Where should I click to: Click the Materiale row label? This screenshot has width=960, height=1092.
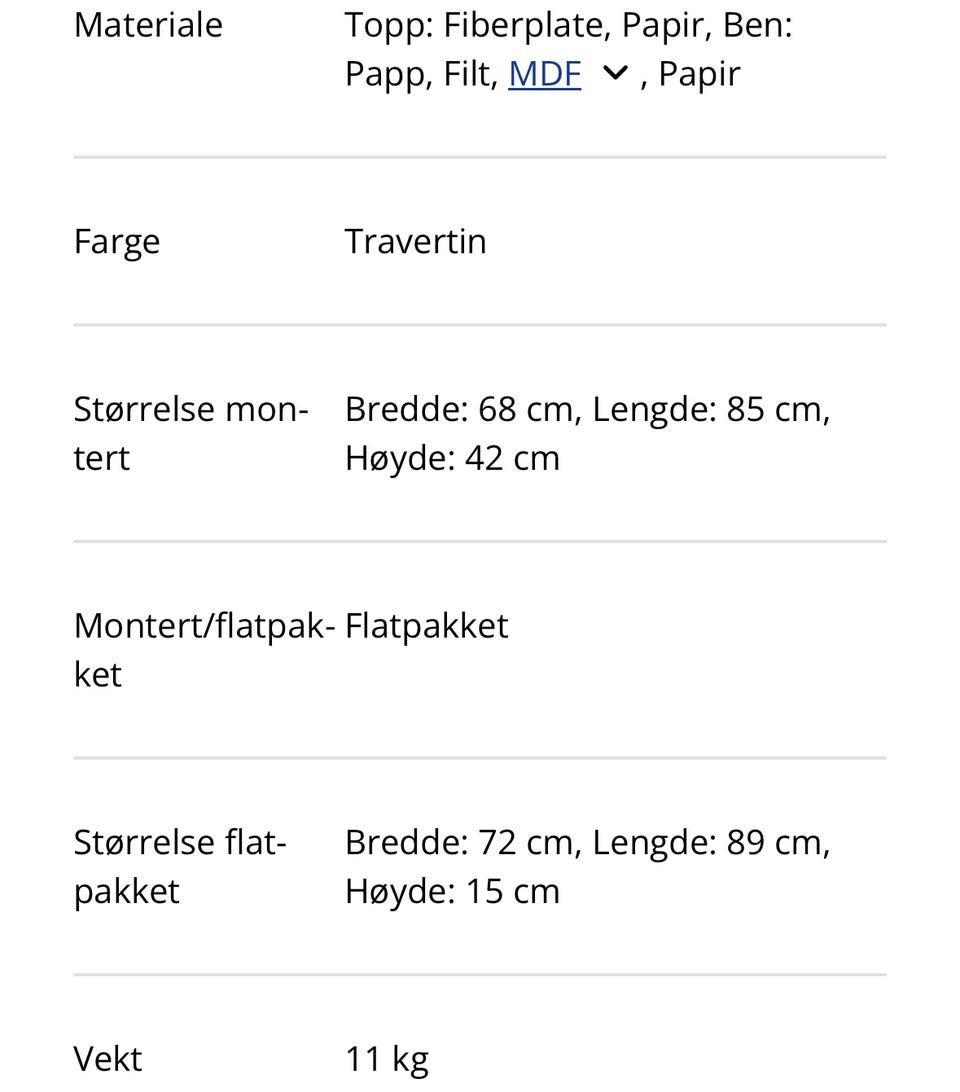point(147,25)
